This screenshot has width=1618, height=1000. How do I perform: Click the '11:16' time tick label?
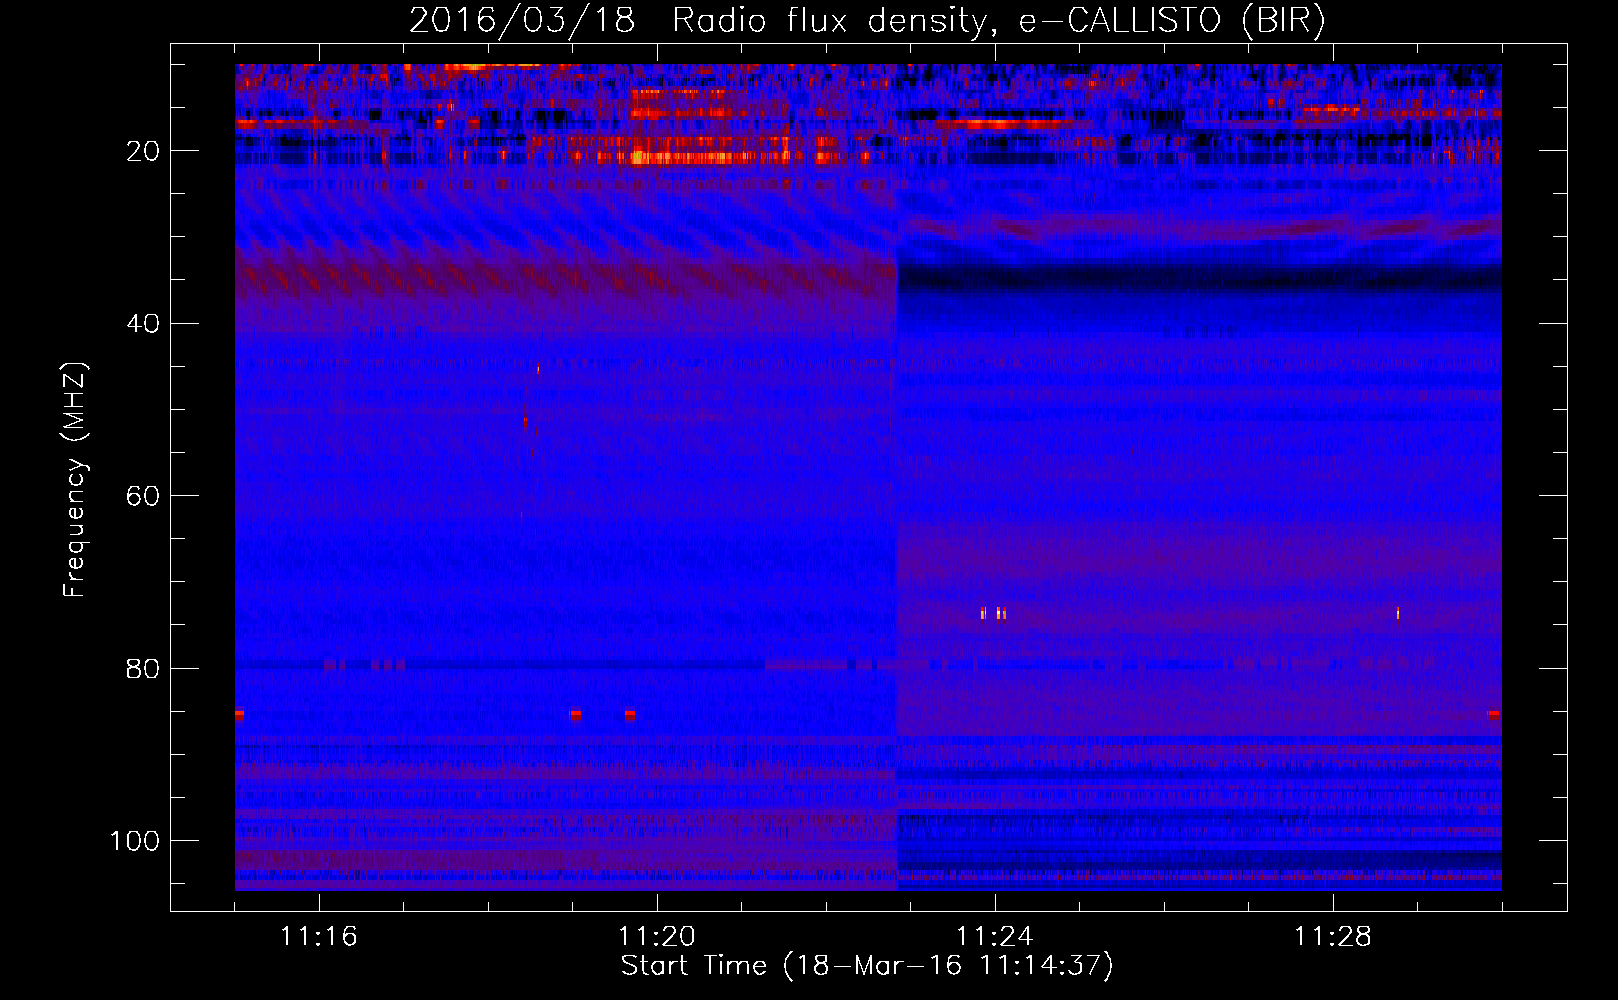pos(319,937)
